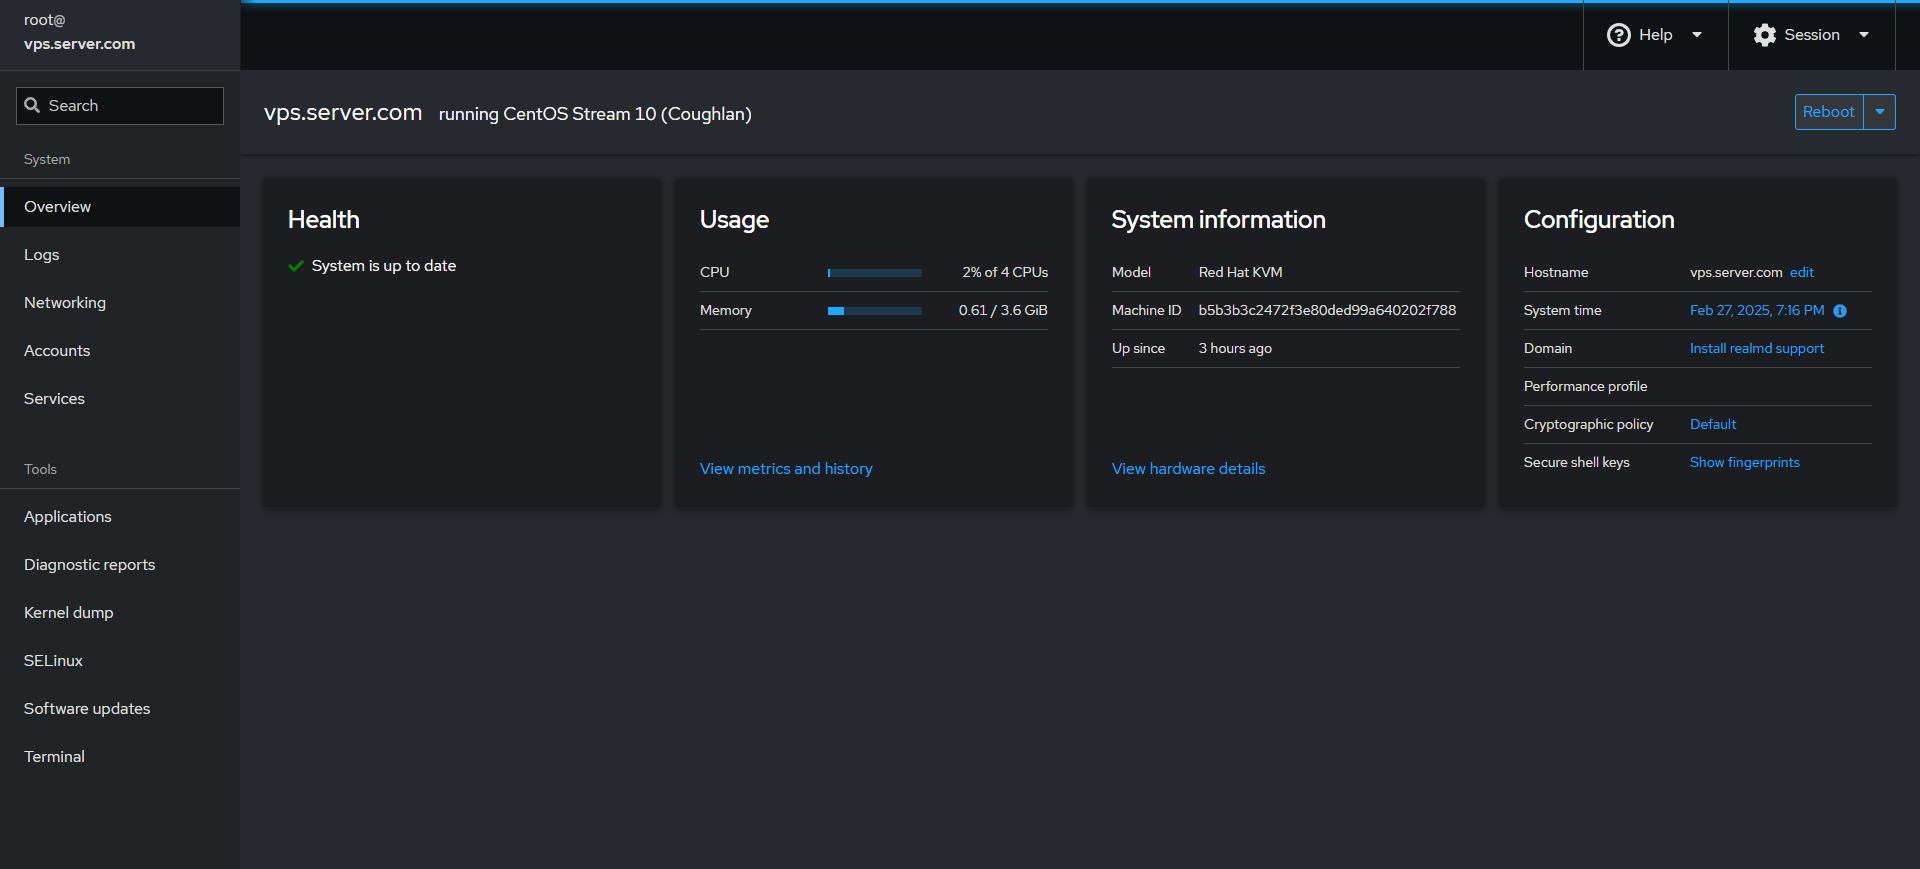Go to Accounts in the sidebar
This screenshot has width=1920, height=869.
tap(120, 351)
